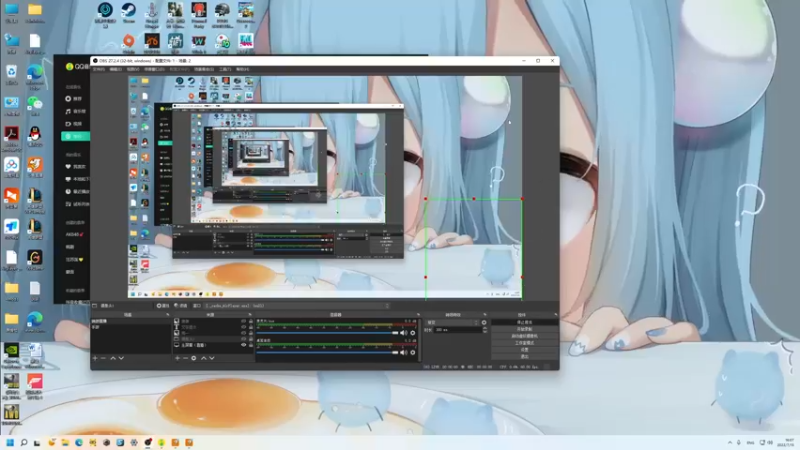This screenshot has height=450, width=800.
Task: Open the PUBG desktop shortcut
Action: click(222, 14)
